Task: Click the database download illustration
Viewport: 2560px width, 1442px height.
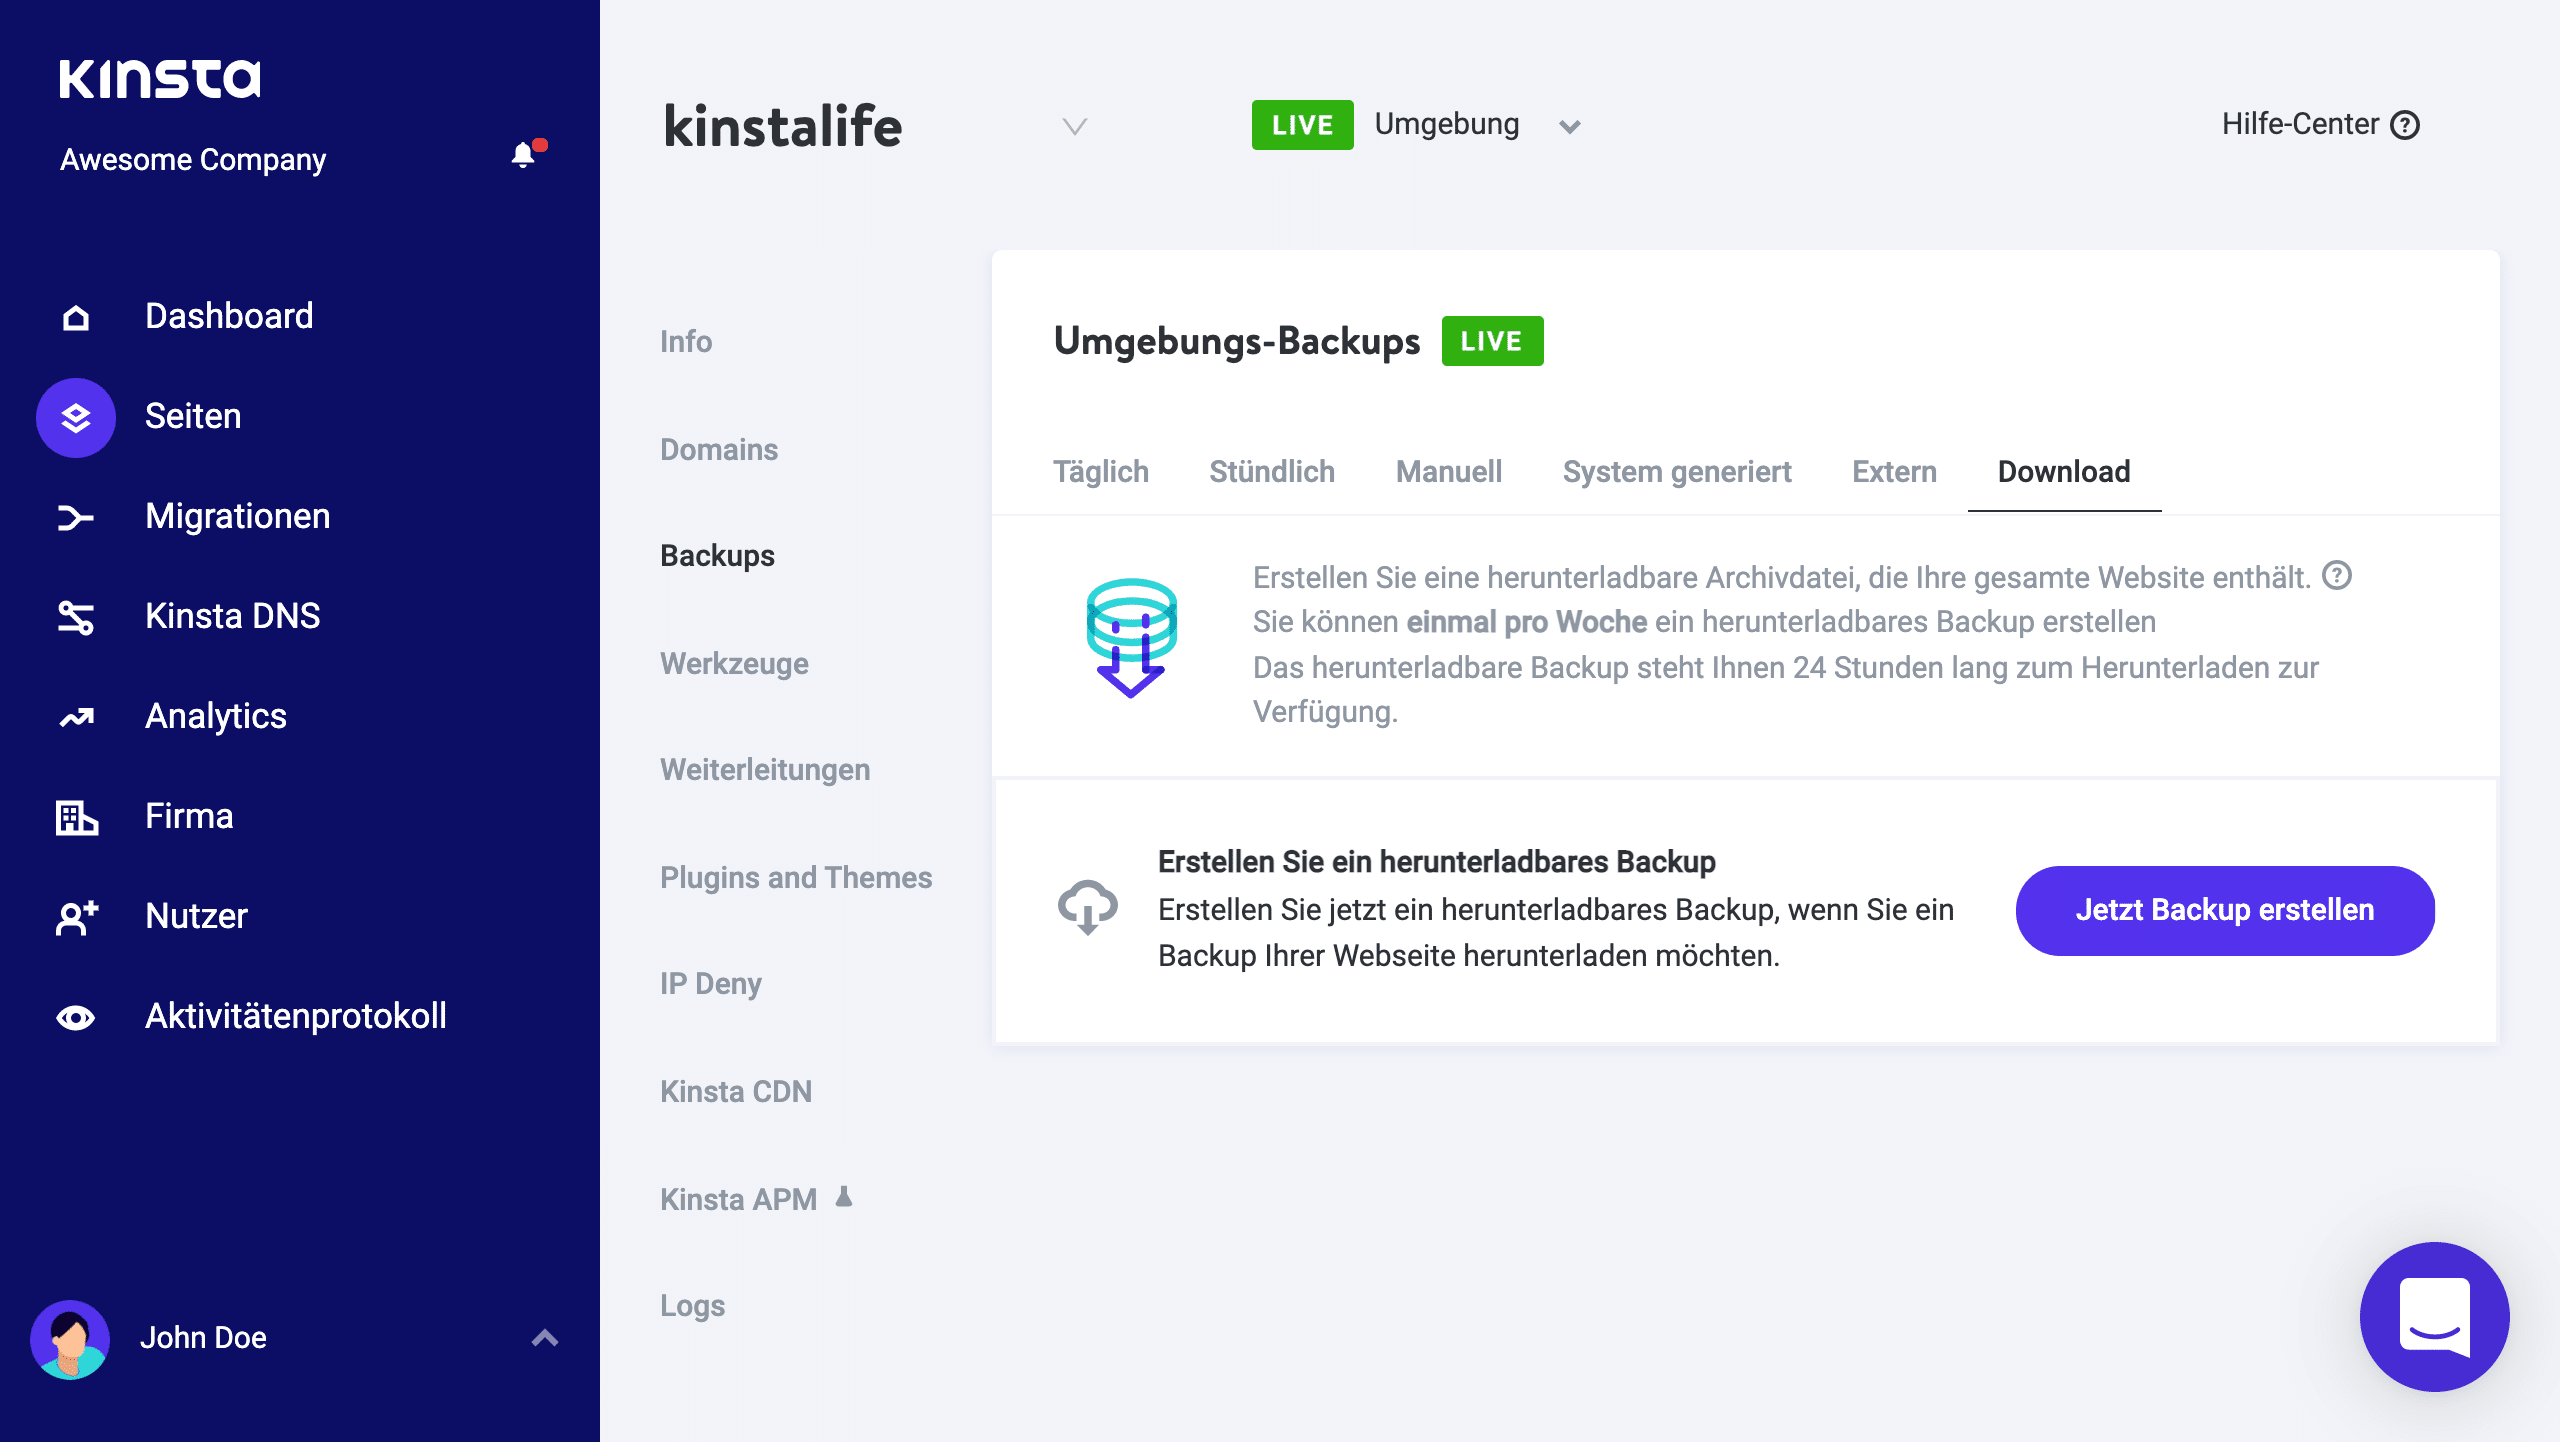Action: [x=1131, y=638]
